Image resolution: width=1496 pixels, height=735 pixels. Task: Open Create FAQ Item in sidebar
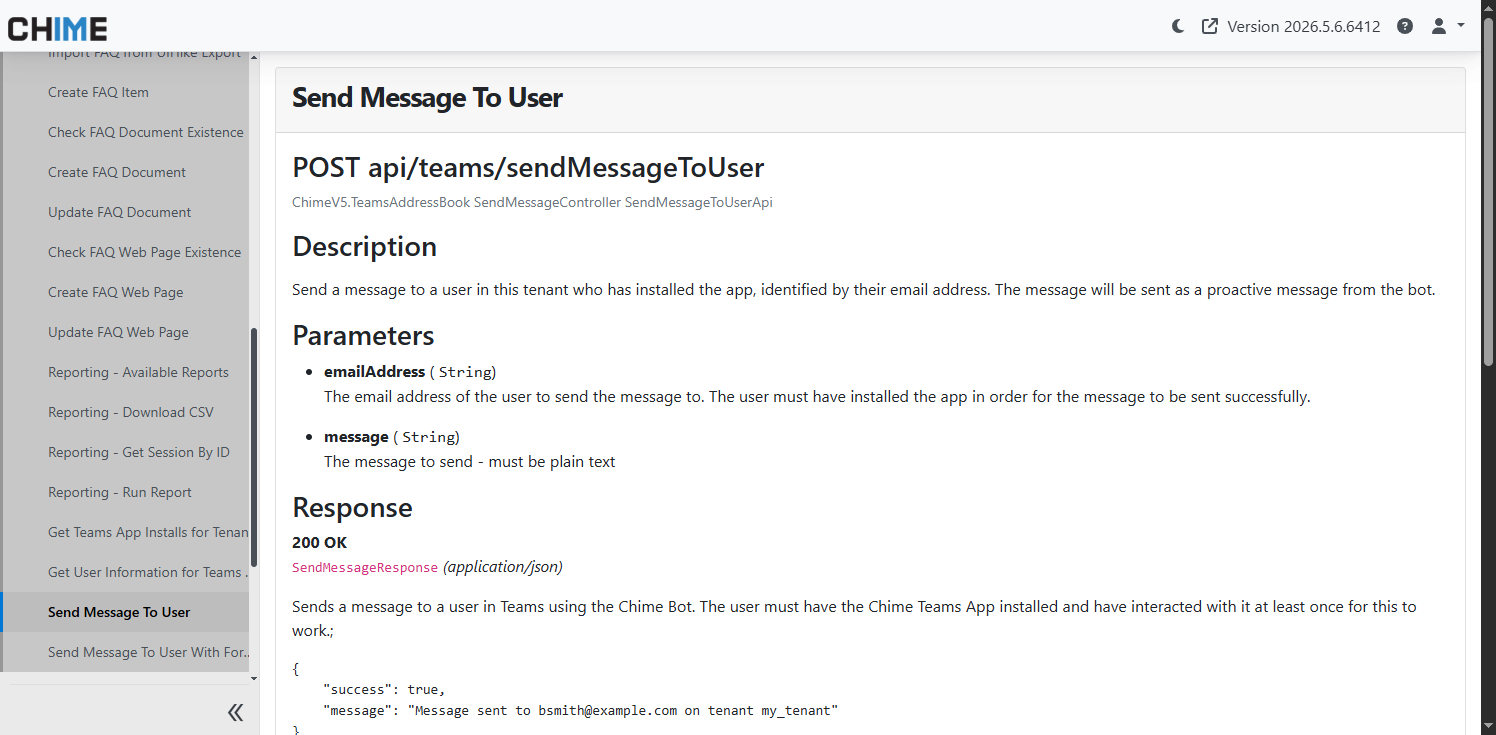(x=98, y=92)
